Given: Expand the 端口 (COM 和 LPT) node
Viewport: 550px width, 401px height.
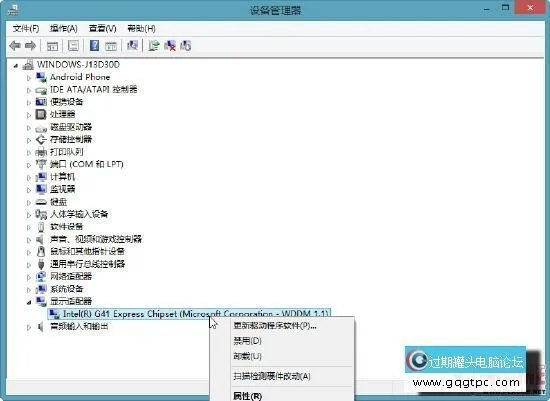Looking at the screenshot, I should pos(29,165).
